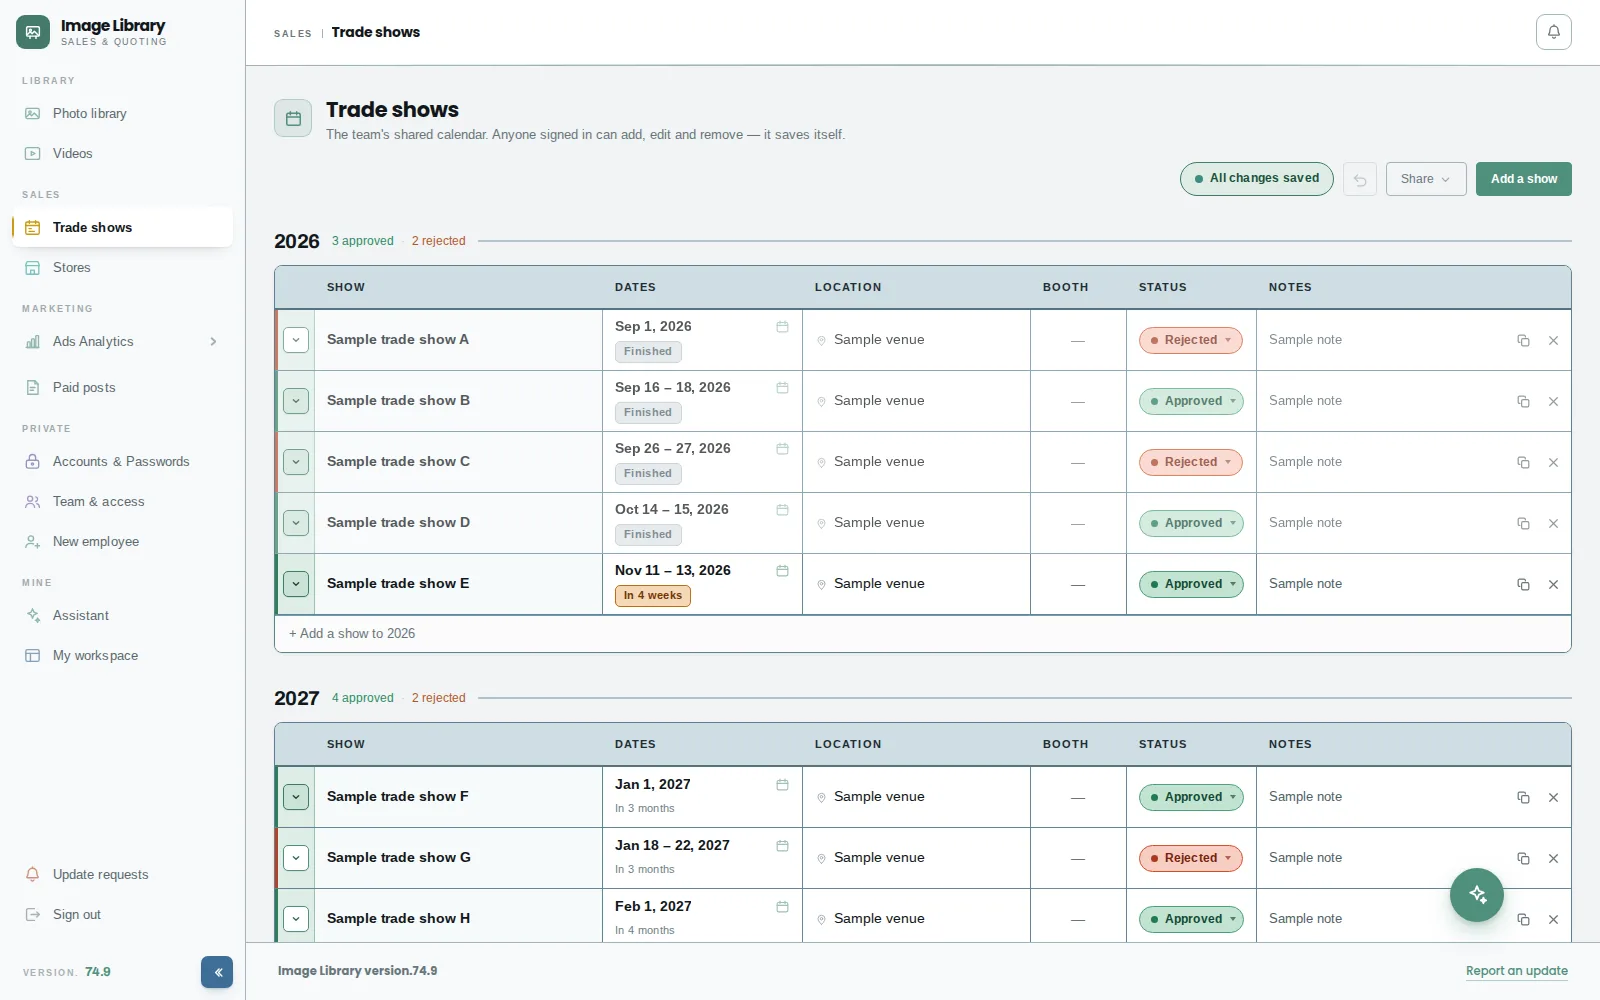
Task: Expand Sample trade show E row
Action: (296, 584)
